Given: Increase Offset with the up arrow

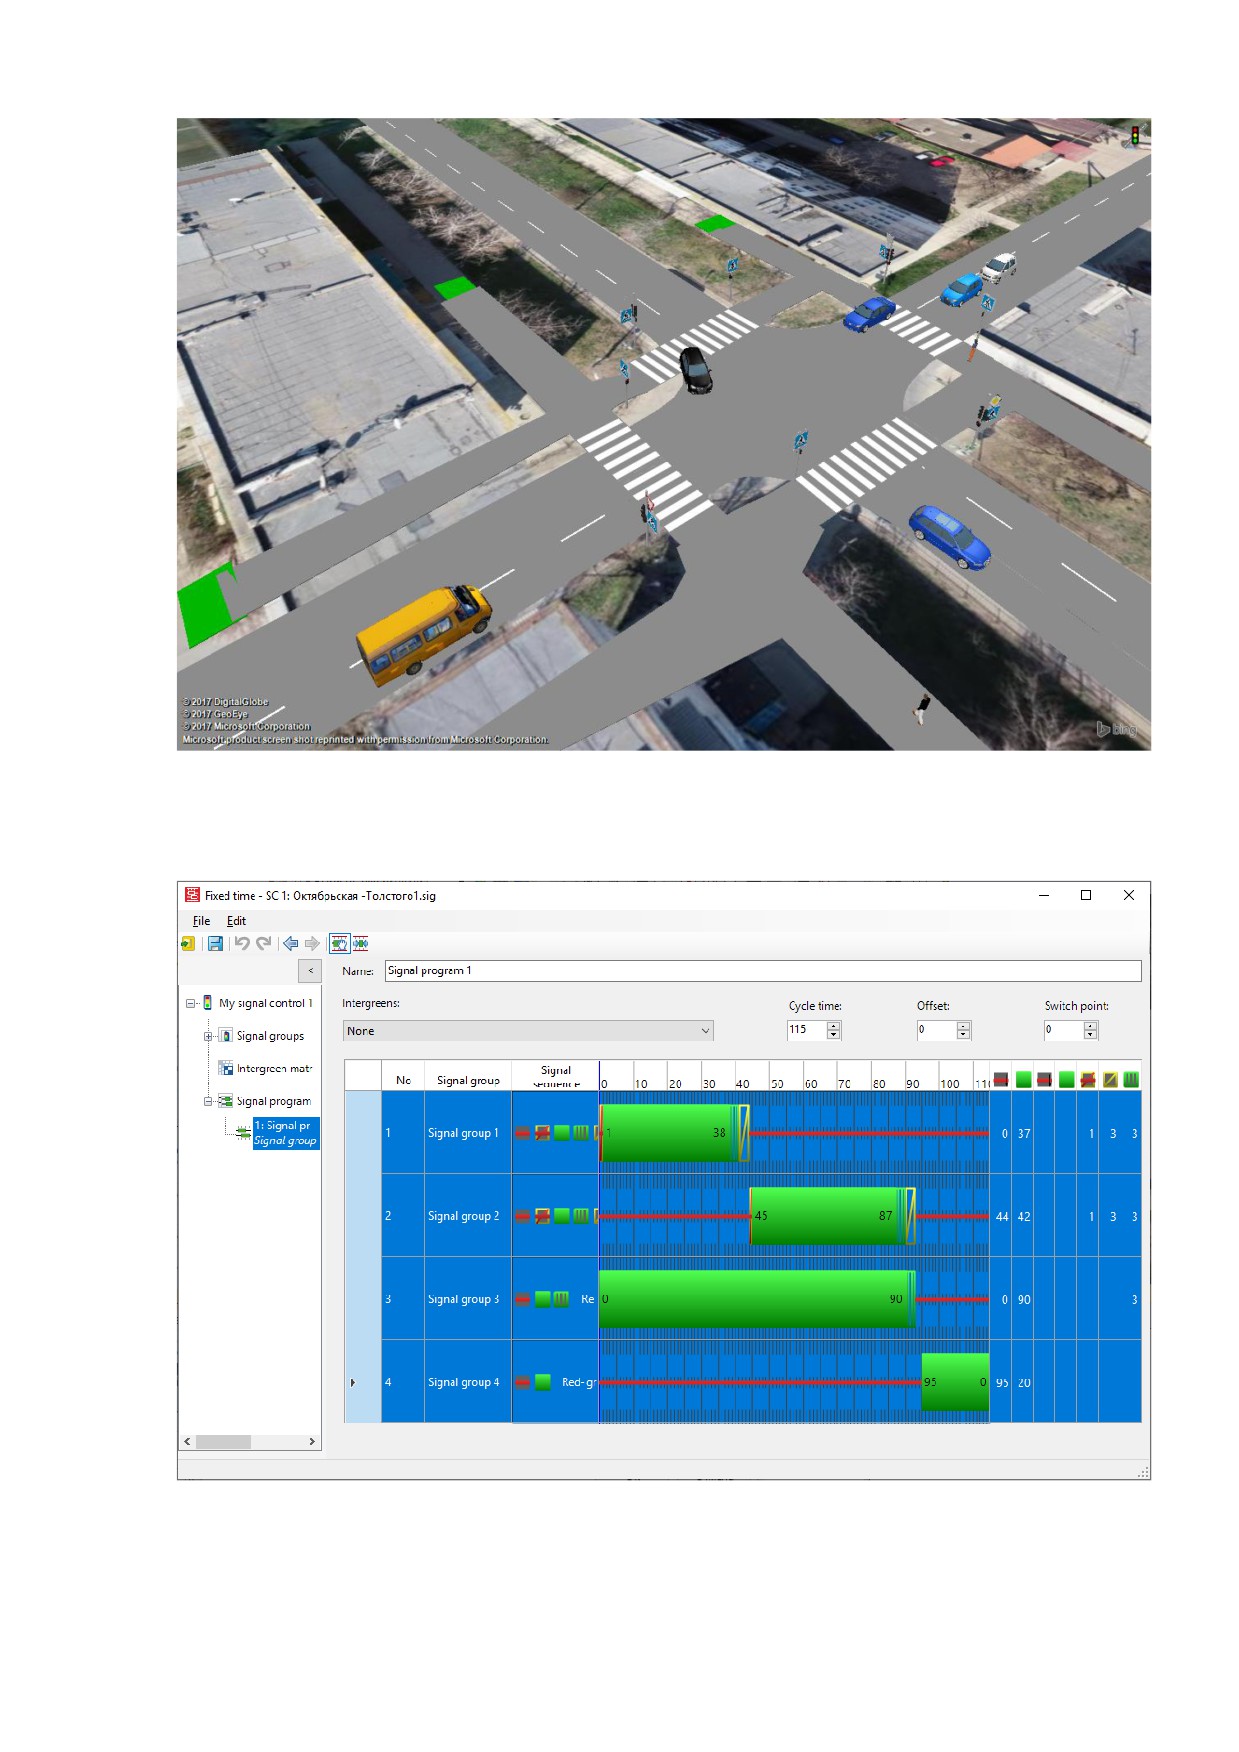Looking at the screenshot, I should [x=963, y=1025].
